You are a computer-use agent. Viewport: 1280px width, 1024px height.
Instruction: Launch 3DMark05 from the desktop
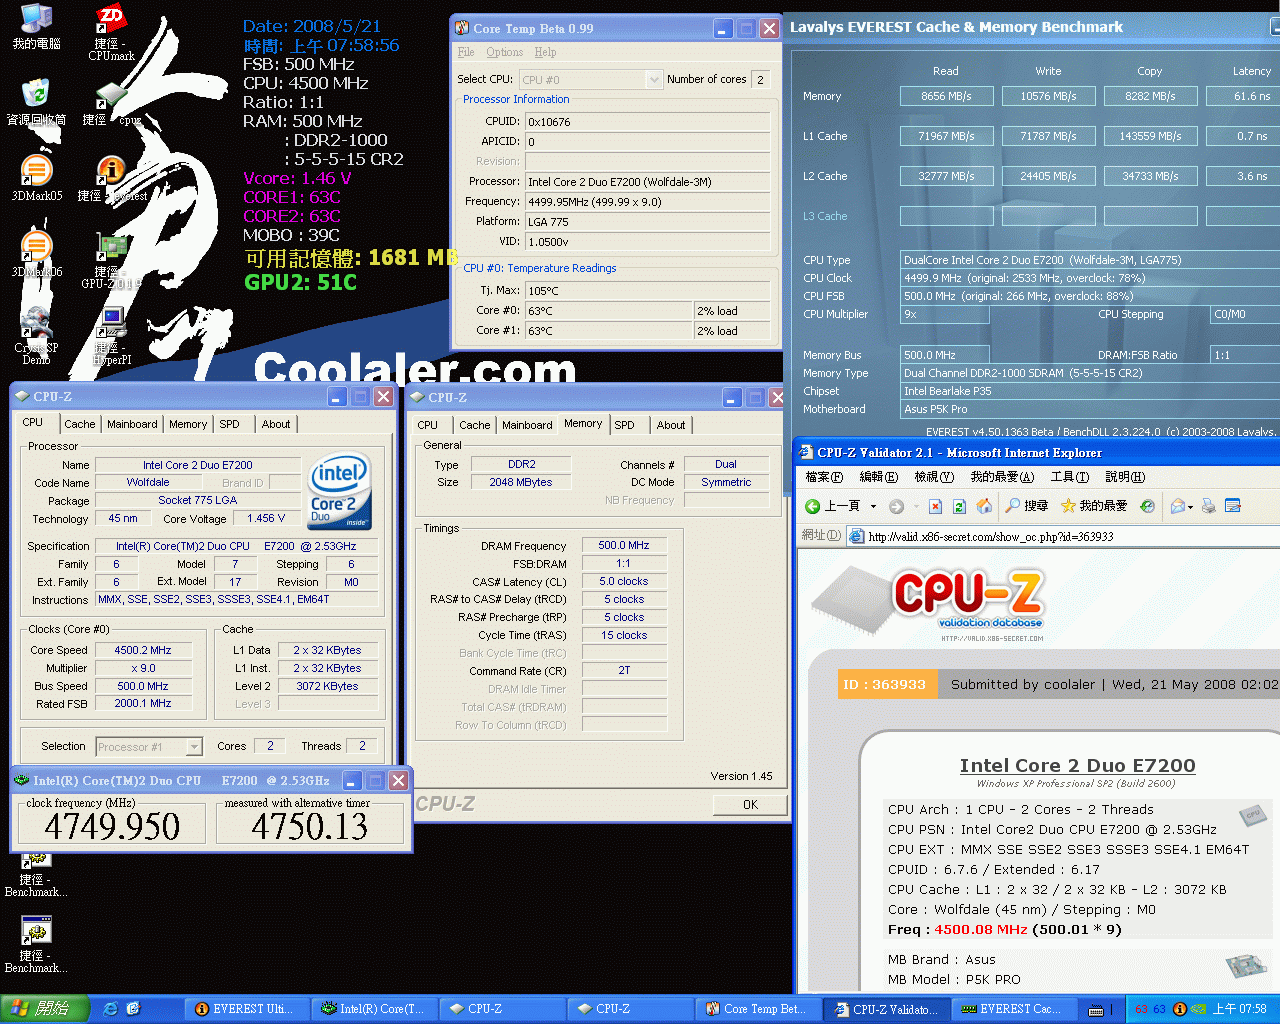36,179
